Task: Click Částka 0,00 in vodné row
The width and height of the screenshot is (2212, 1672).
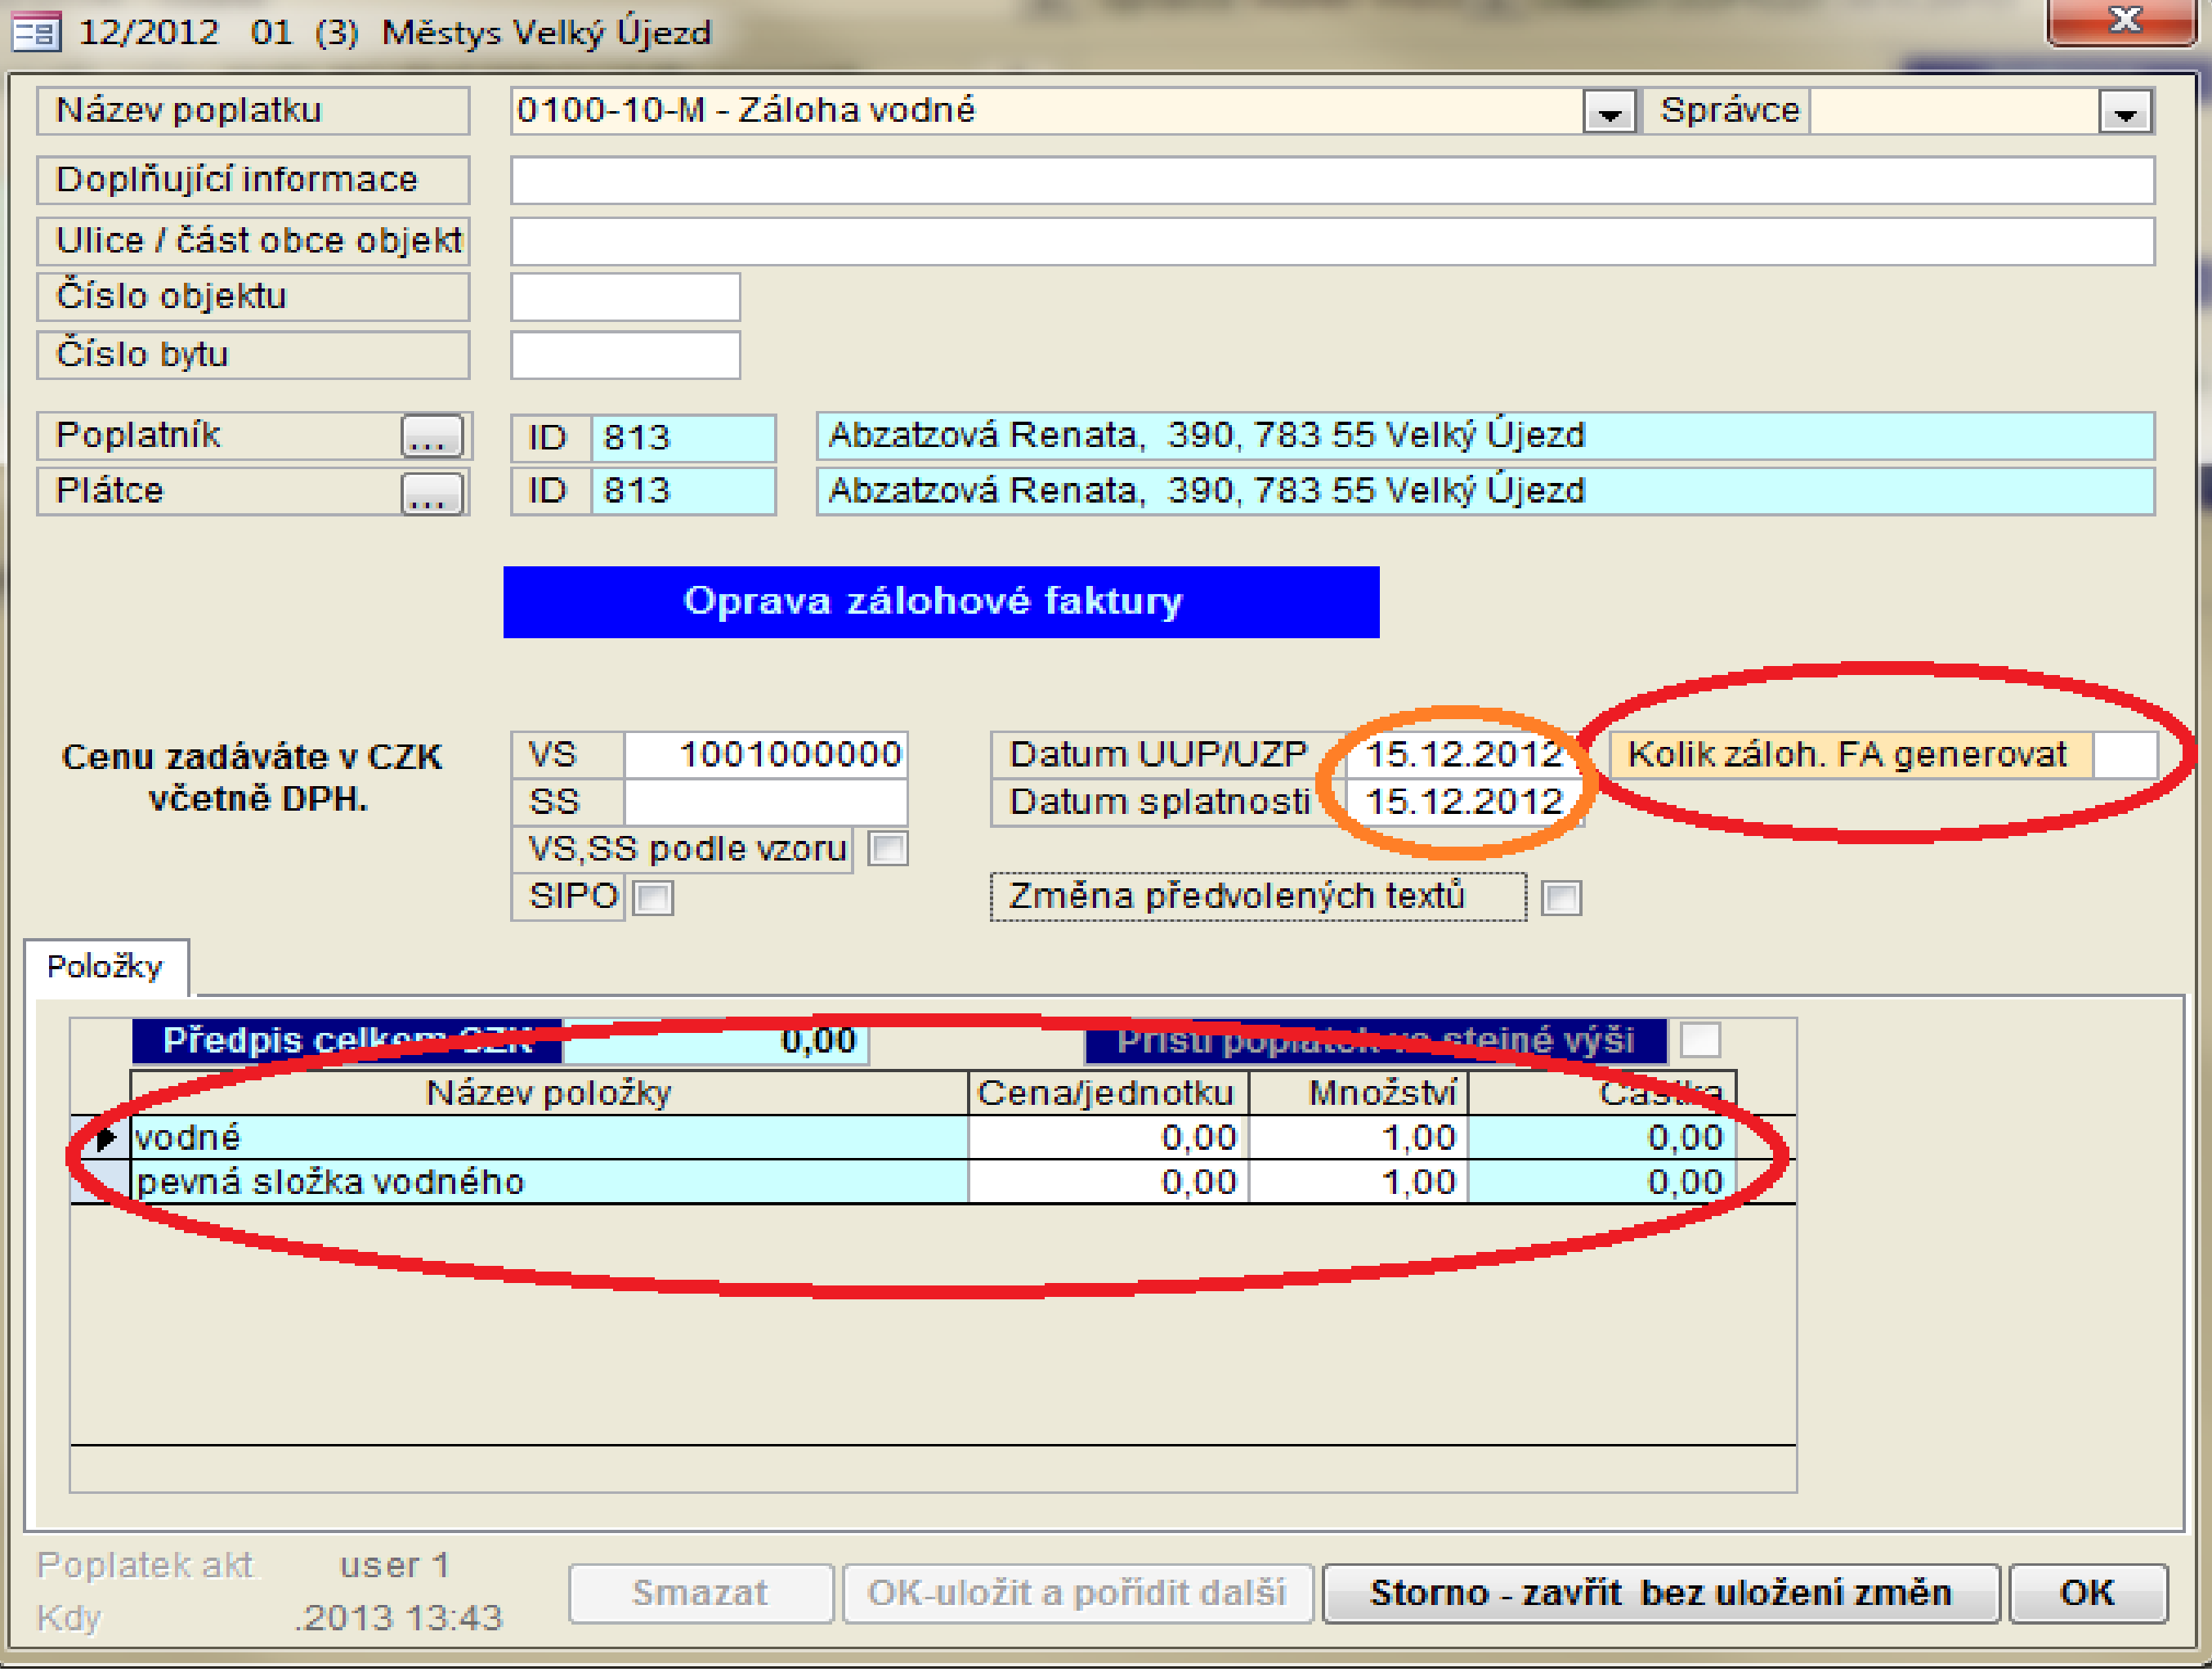Action: pos(1602,1139)
